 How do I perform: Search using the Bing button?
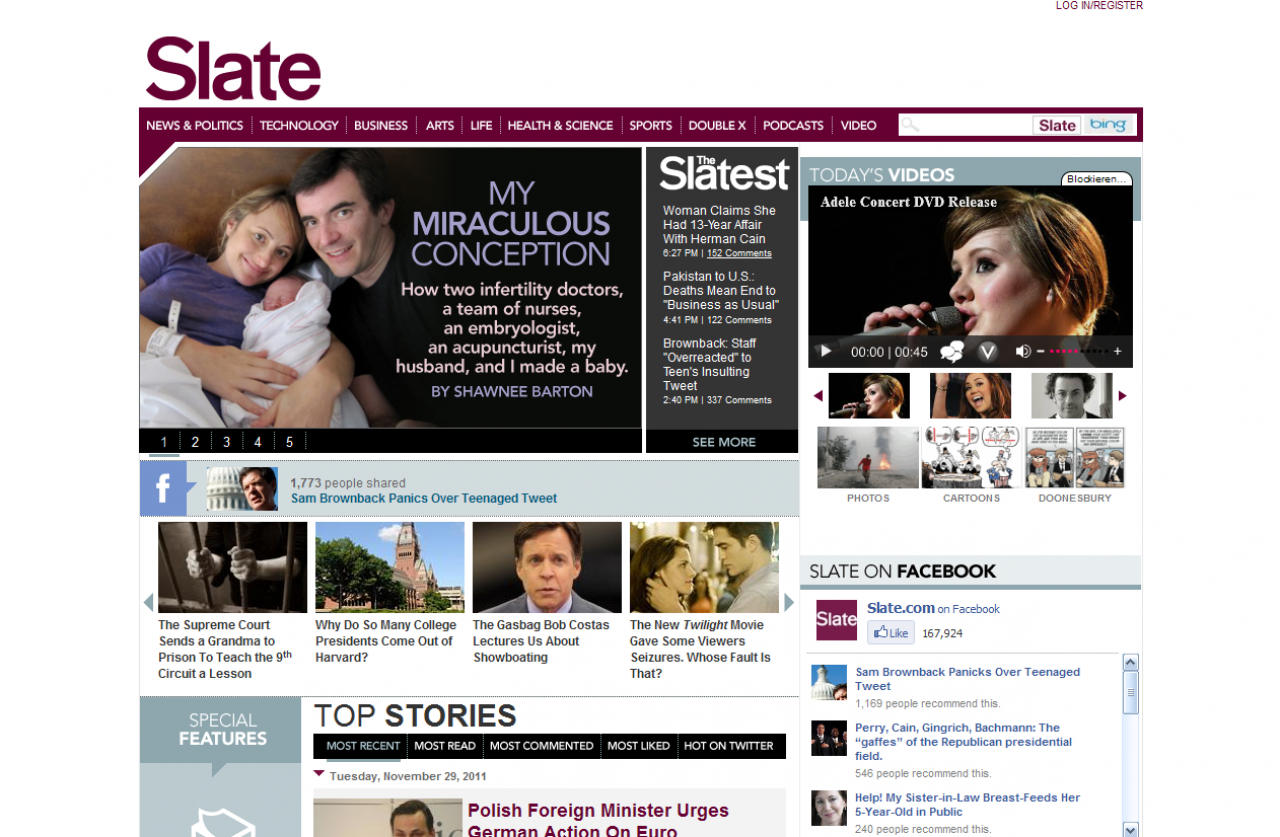point(1108,125)
